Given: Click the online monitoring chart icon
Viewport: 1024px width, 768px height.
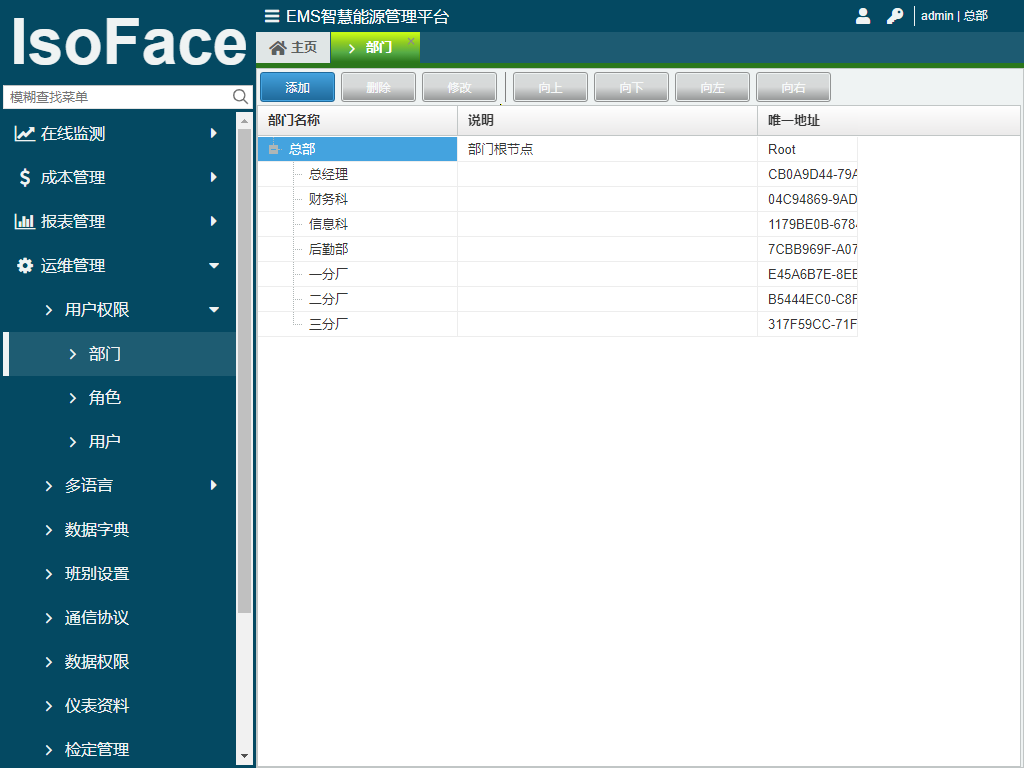Looking at the screenshot, I should click(25, 133).
